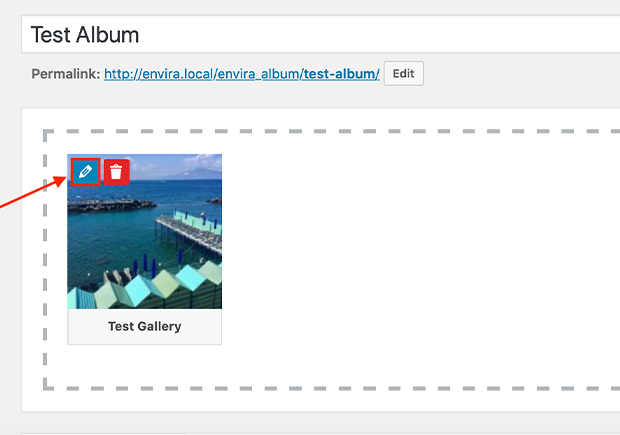Click the Permalink label text
The width and height of the screenshot is (620, 435).
coord(65,74)
